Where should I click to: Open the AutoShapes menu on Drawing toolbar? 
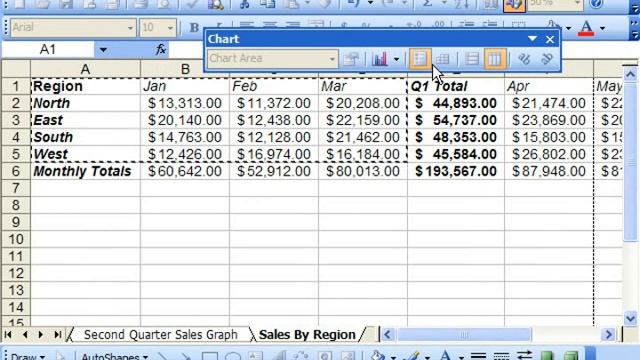pyautogui.click(x=114, y=356)
